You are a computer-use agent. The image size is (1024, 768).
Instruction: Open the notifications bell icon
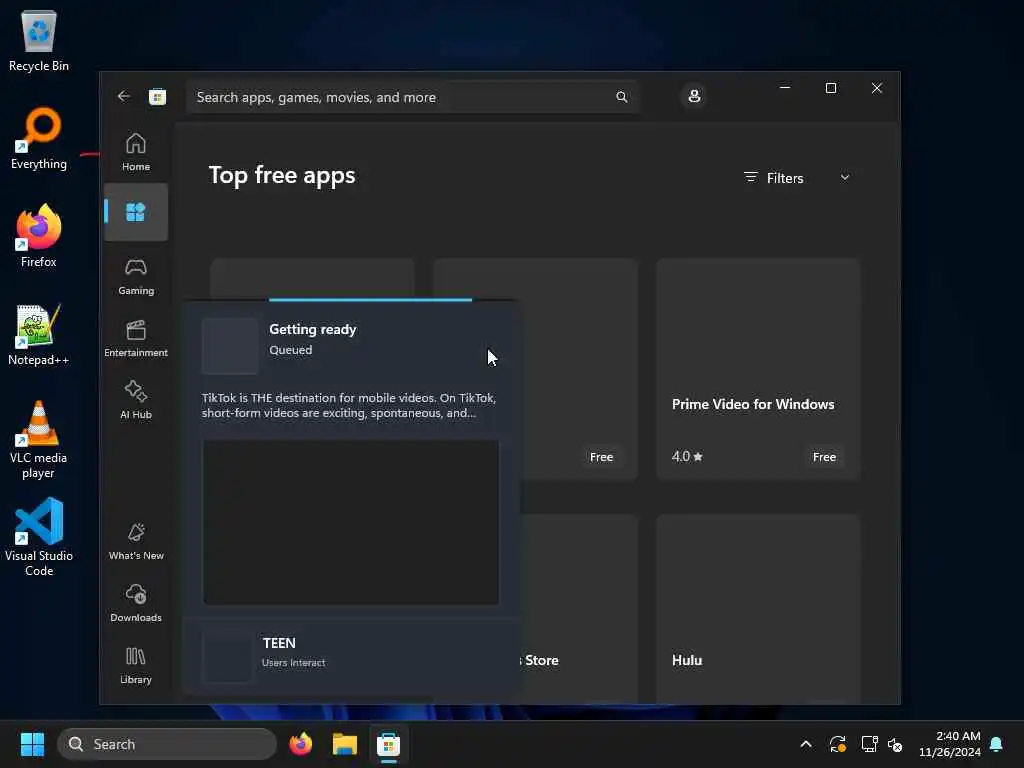point(996,744)
